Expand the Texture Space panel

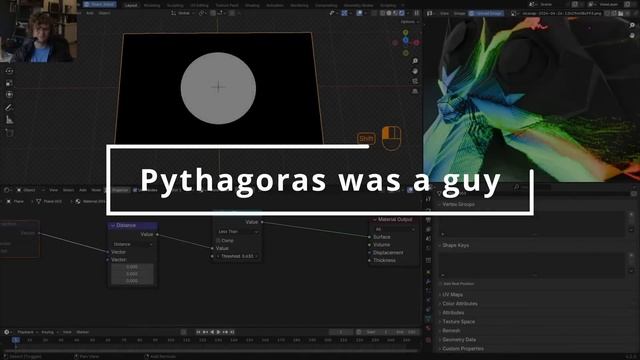pyautogui.click(x=457, y=322)
